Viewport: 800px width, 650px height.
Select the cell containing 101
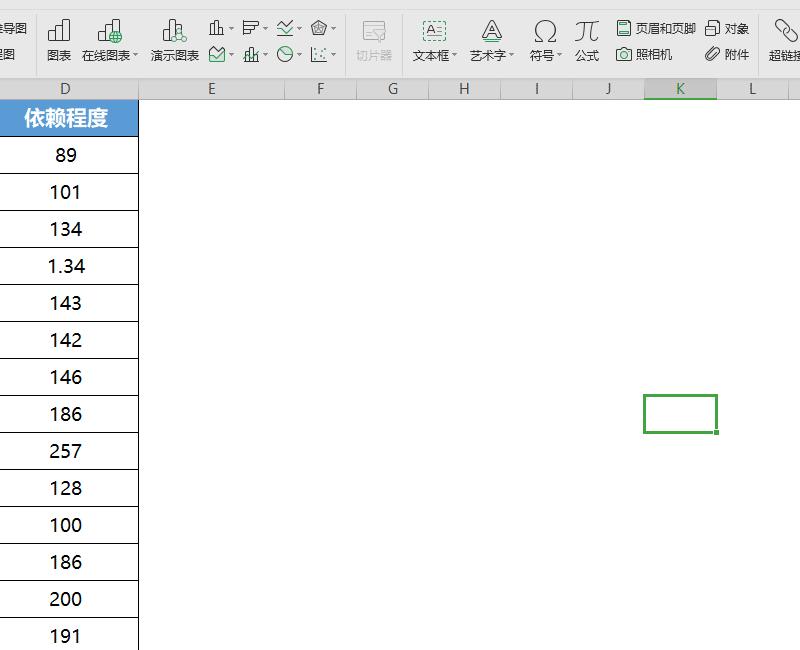pos(69,192)
